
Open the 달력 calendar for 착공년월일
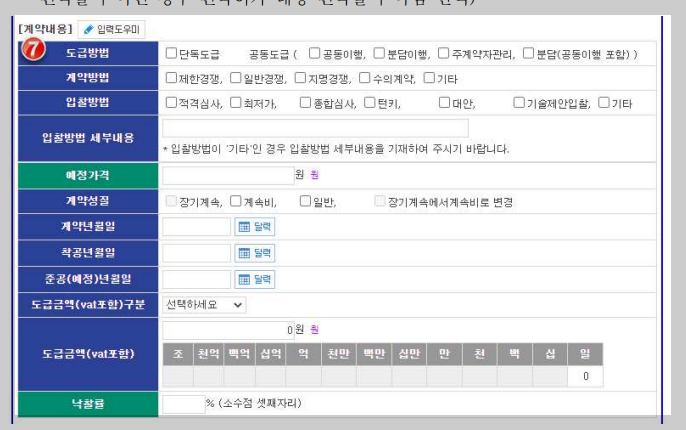[255, 253]
